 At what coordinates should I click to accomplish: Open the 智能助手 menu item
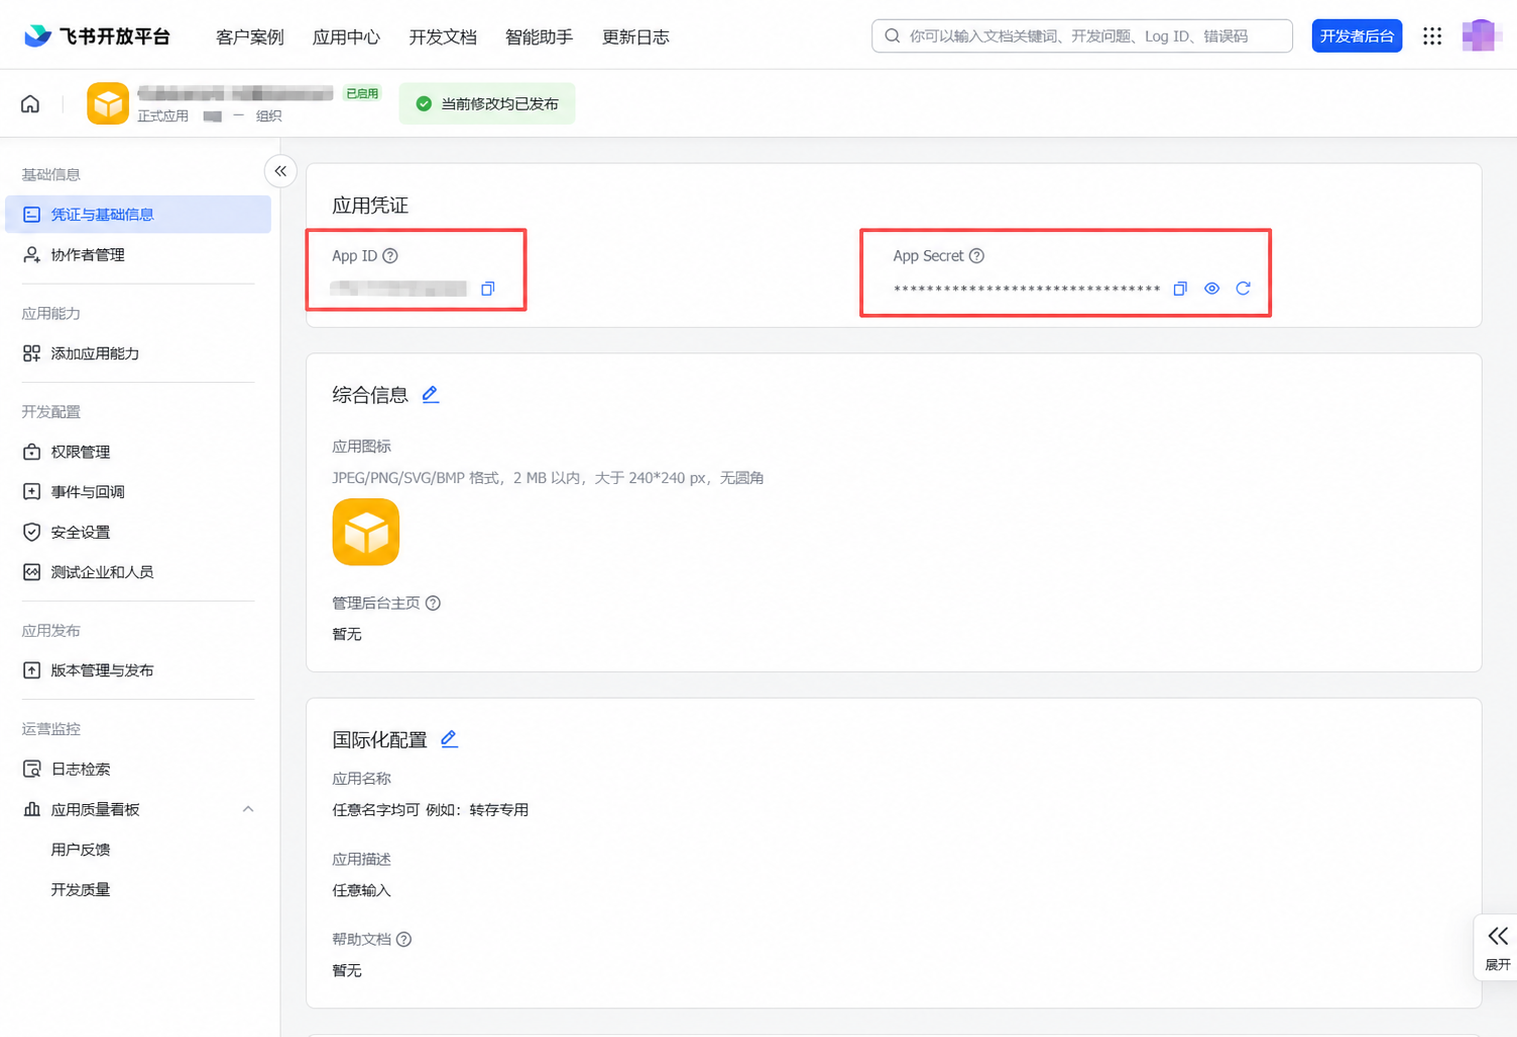click(539, 37)
